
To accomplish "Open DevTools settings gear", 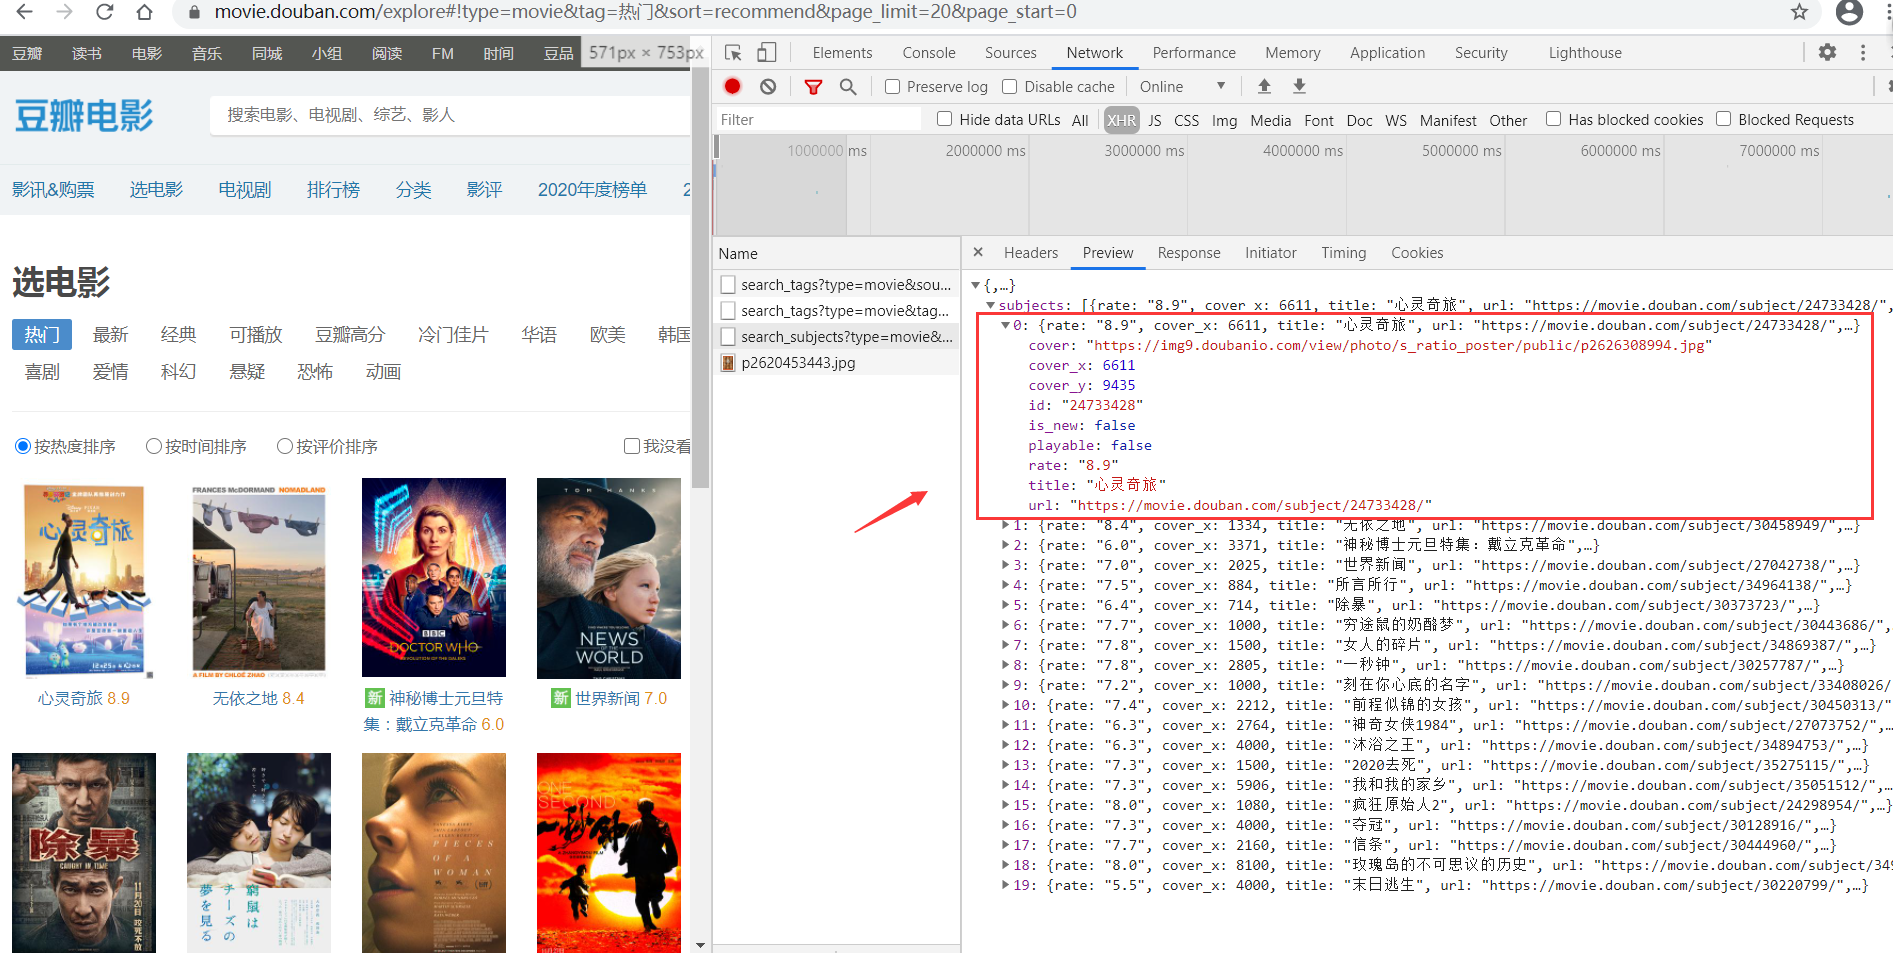I will pyautogui.click(x=1827, y=52).
